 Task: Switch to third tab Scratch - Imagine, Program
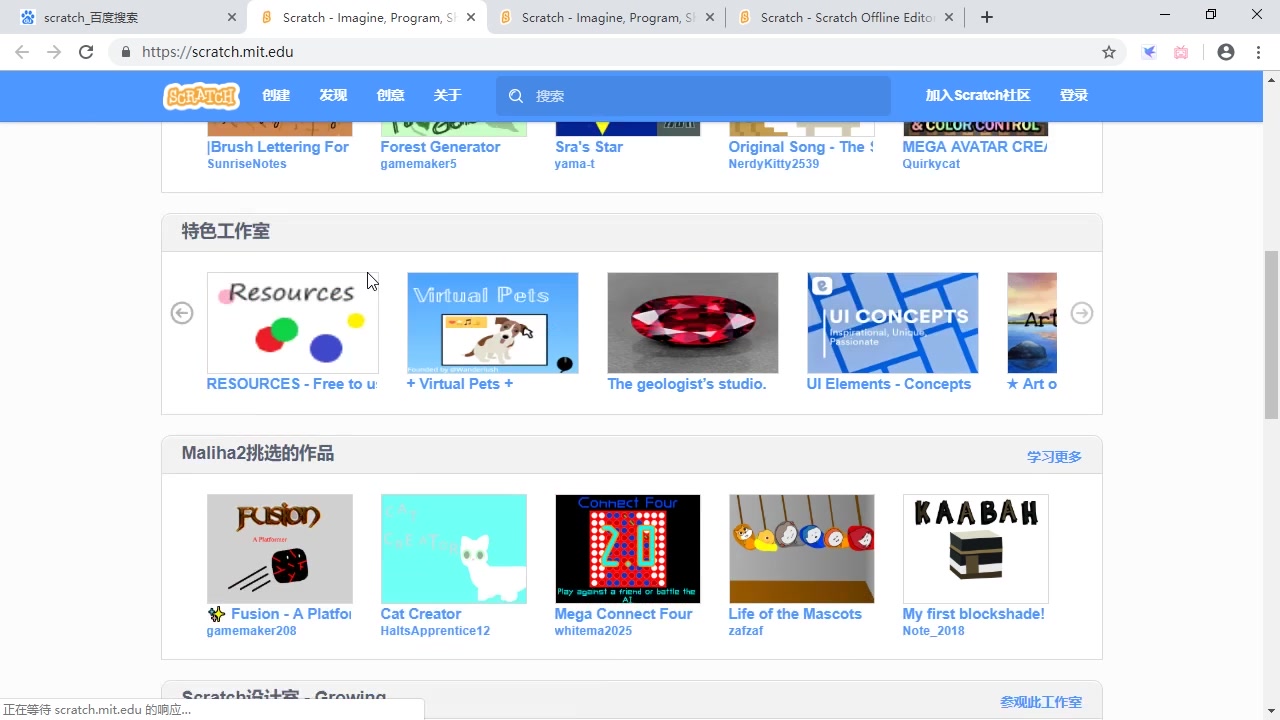point(608,18)
